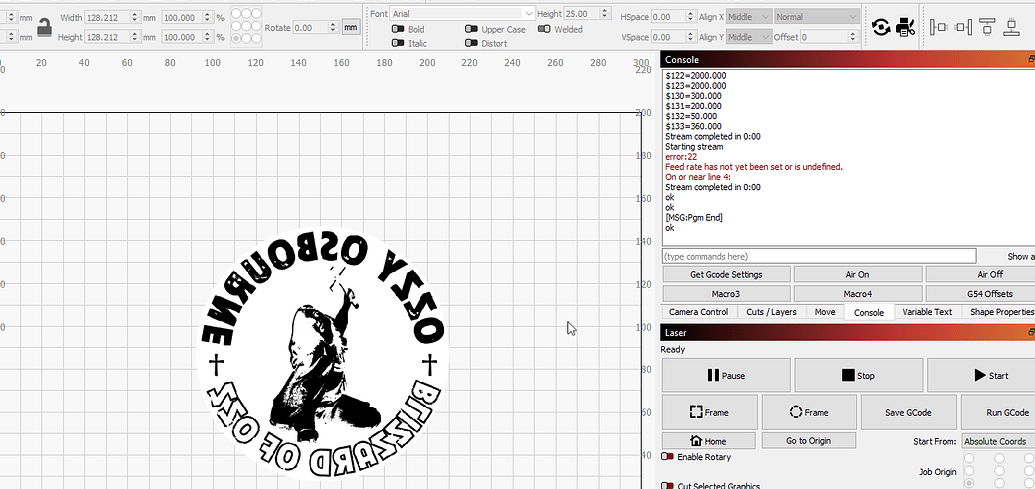Click the Save GCode button
Image resolution: width=1035 pixels, height=489 pixels.
[908, 412]
